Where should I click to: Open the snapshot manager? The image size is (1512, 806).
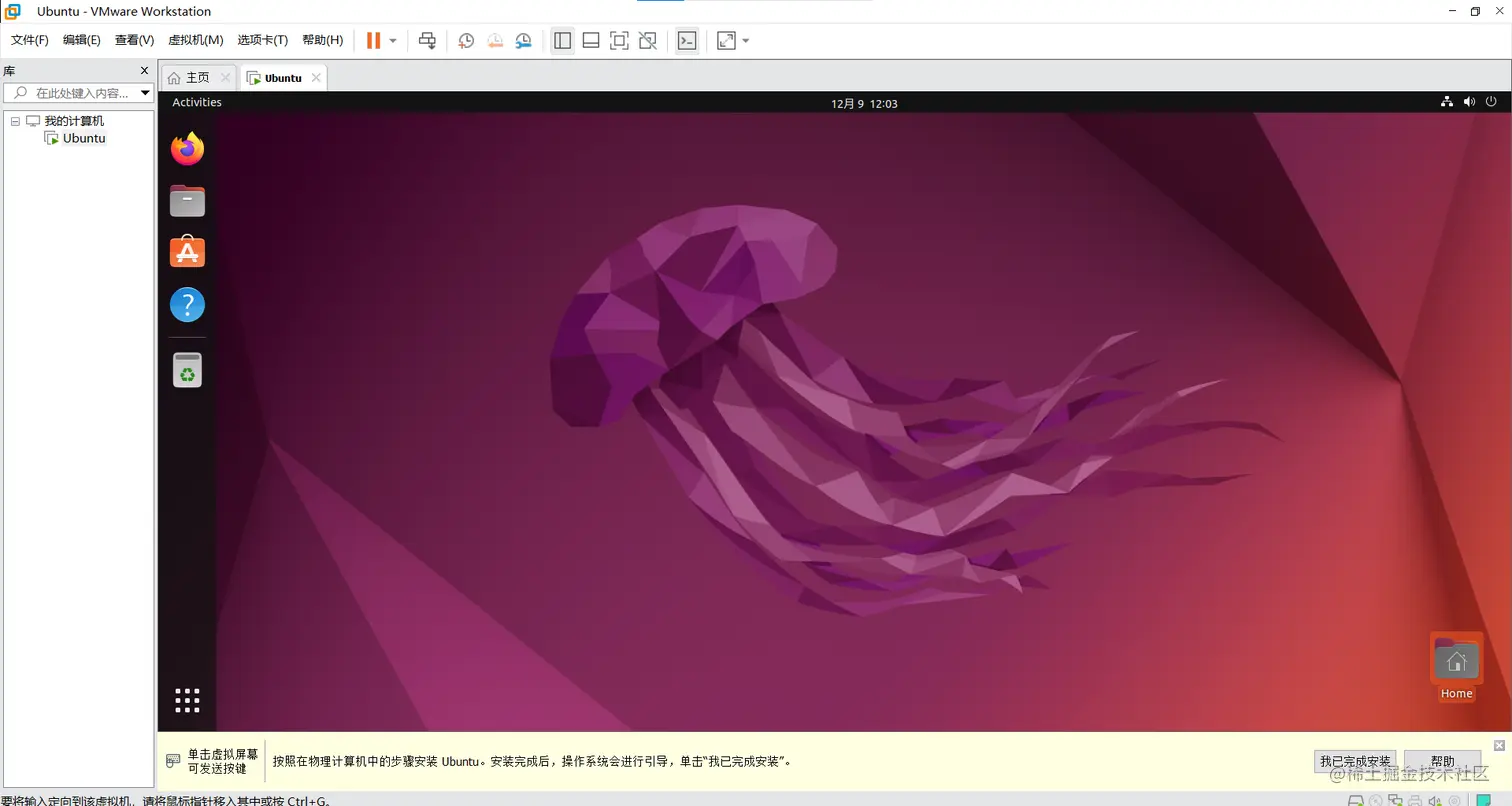coord(524,41)
